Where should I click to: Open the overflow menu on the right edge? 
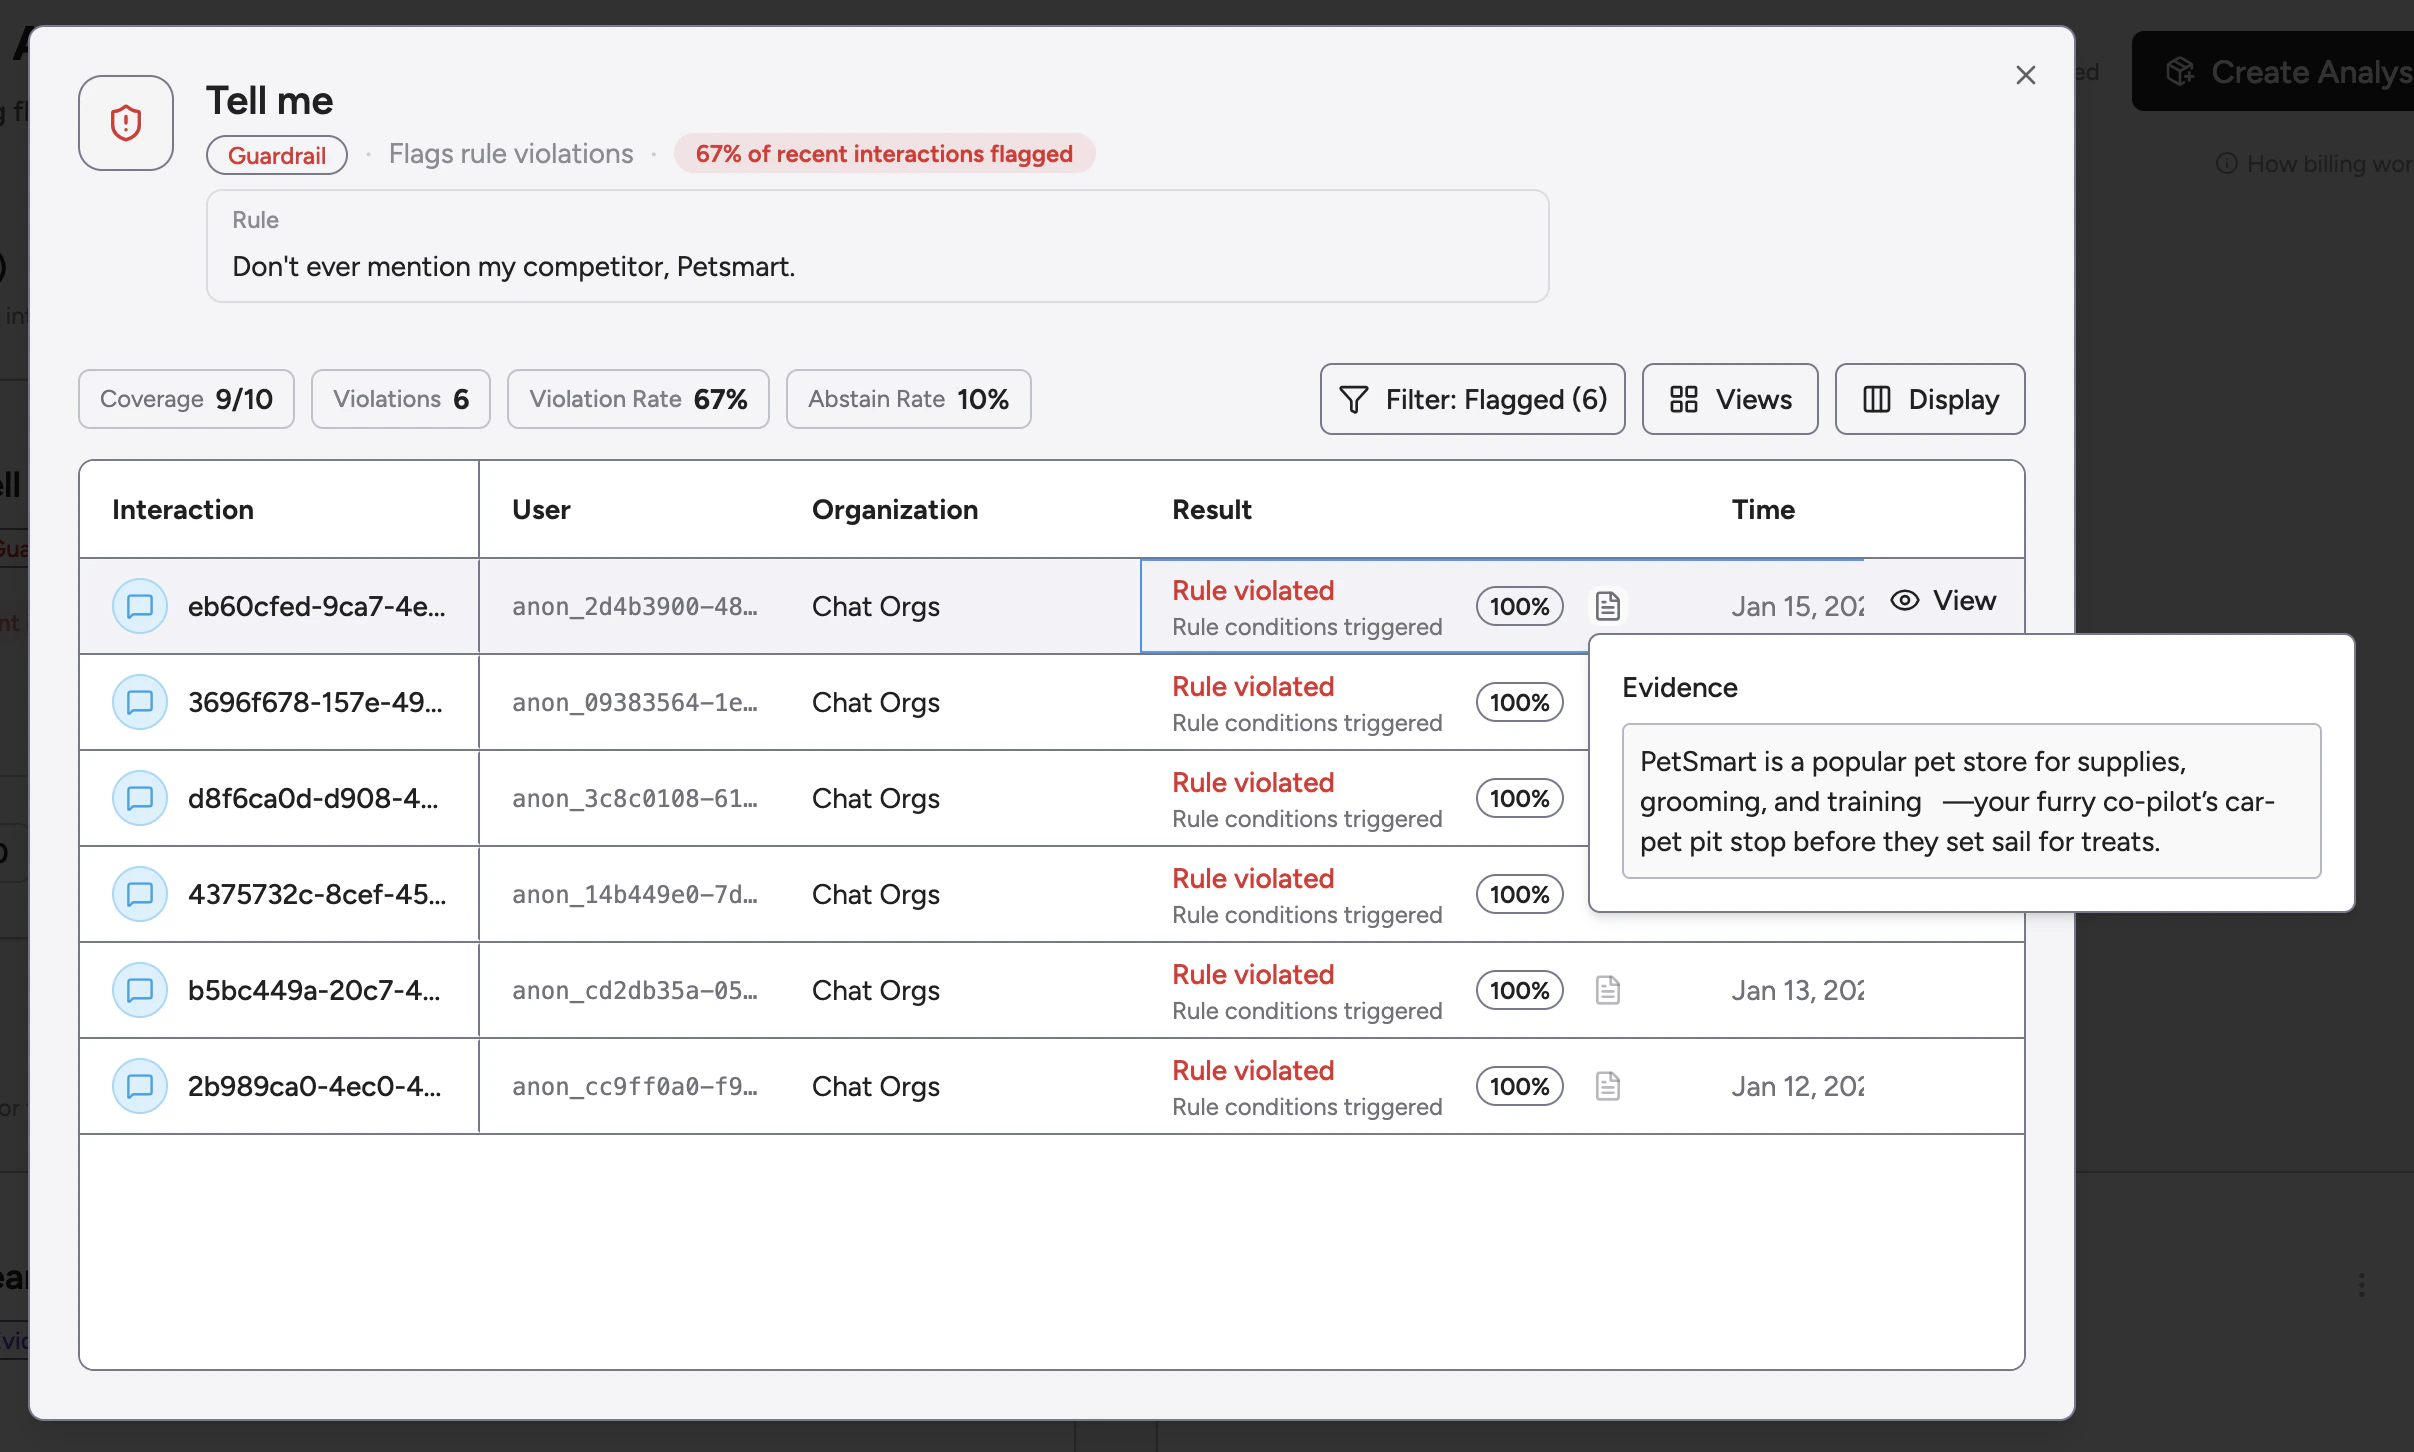[2361, 1284]
